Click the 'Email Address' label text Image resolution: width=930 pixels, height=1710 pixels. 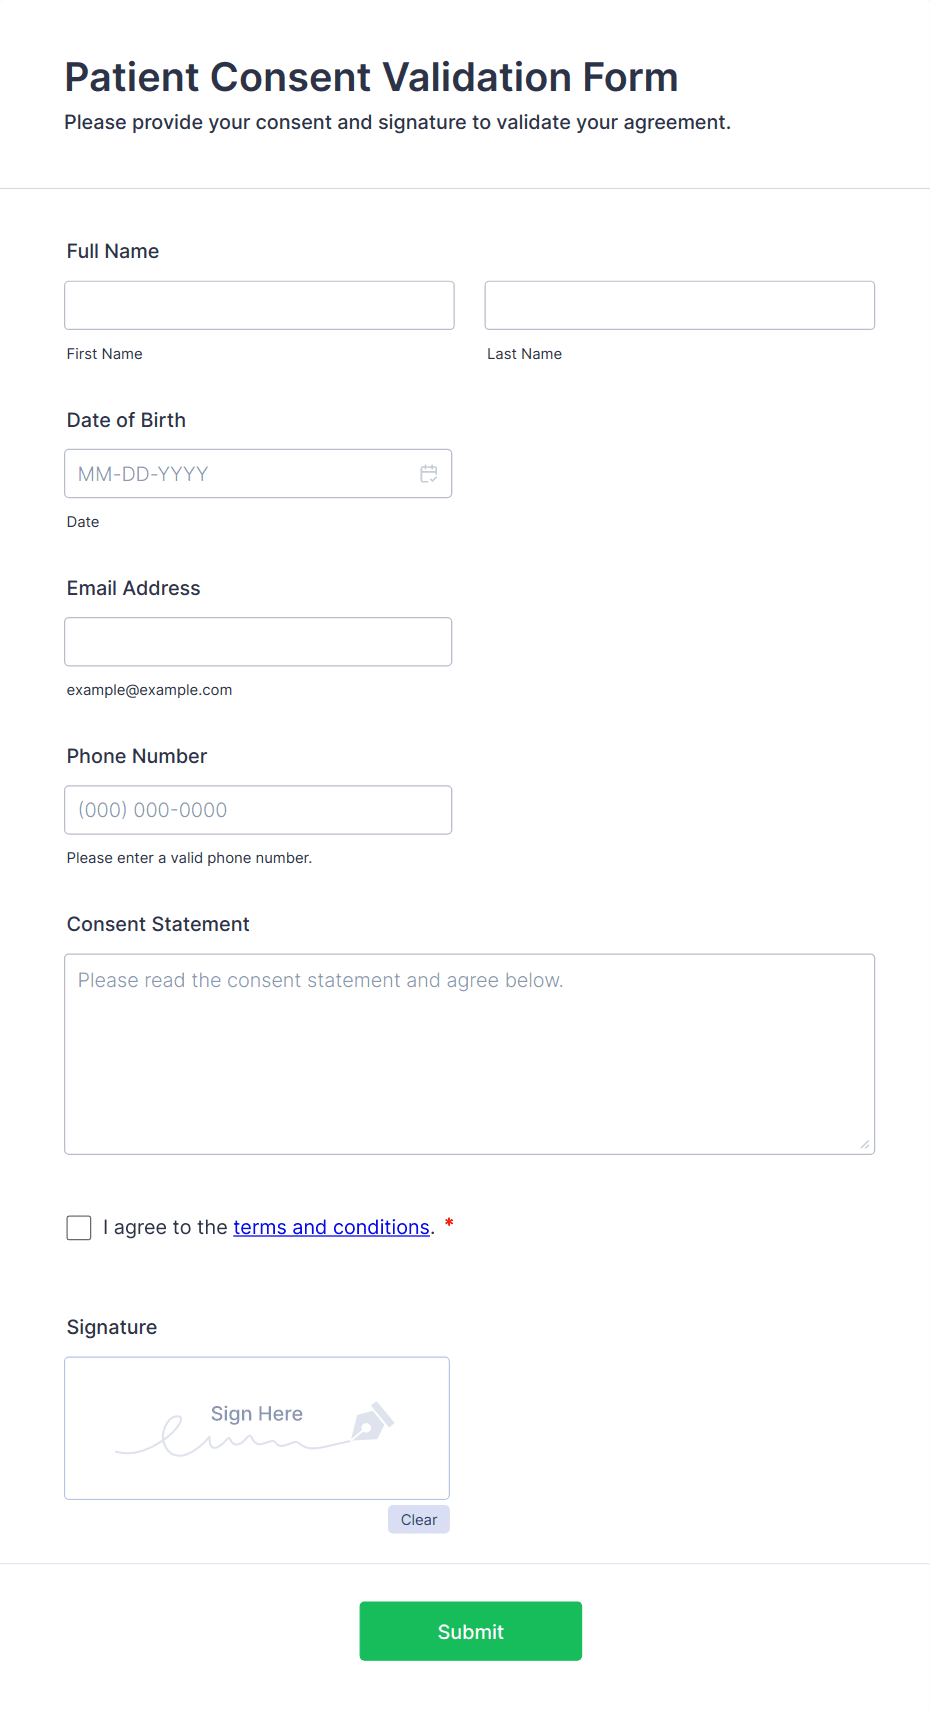[x=133, y=588]
